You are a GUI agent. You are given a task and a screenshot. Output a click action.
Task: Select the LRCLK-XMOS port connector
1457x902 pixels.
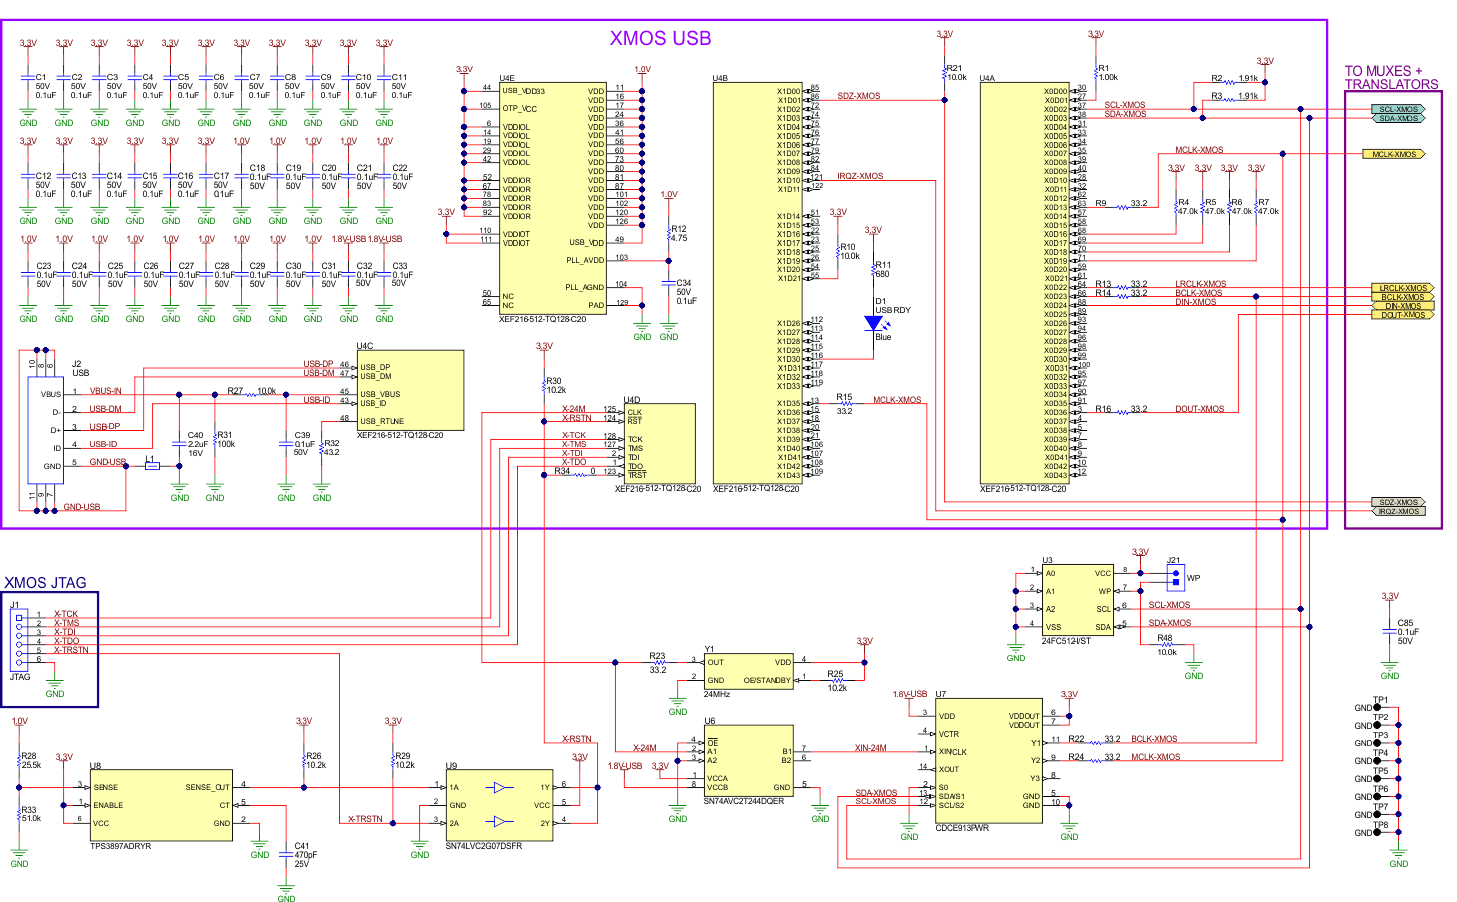coord(1402,288)
